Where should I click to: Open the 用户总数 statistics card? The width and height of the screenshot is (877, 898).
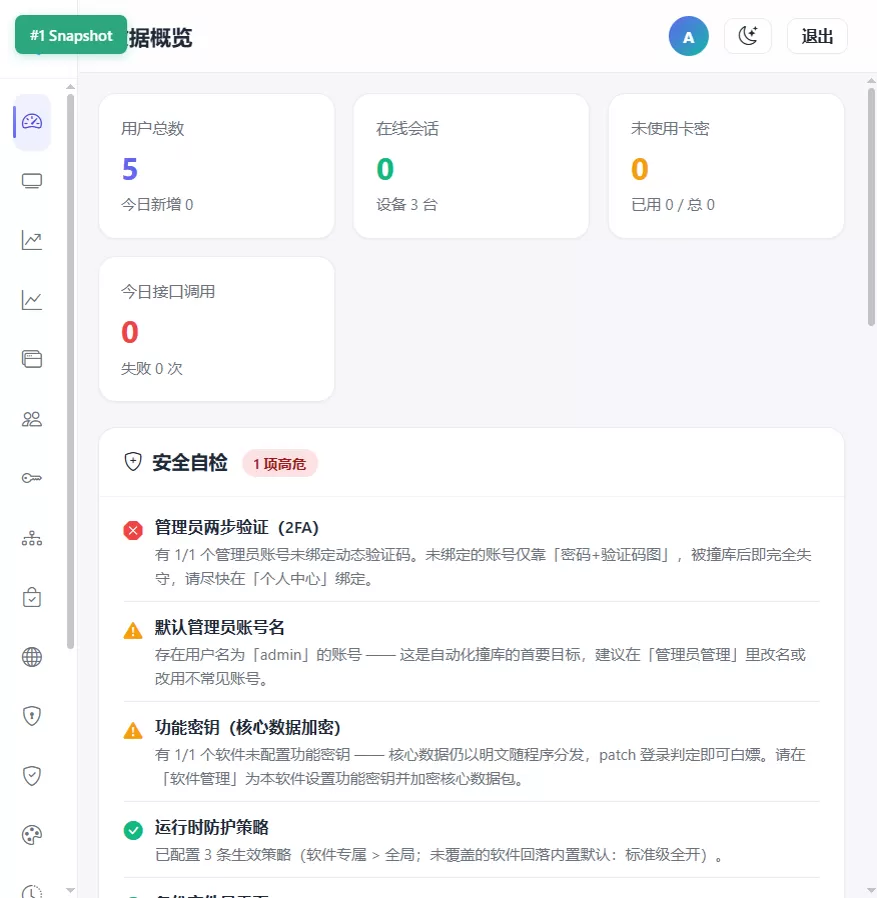[x=217, y=166]
